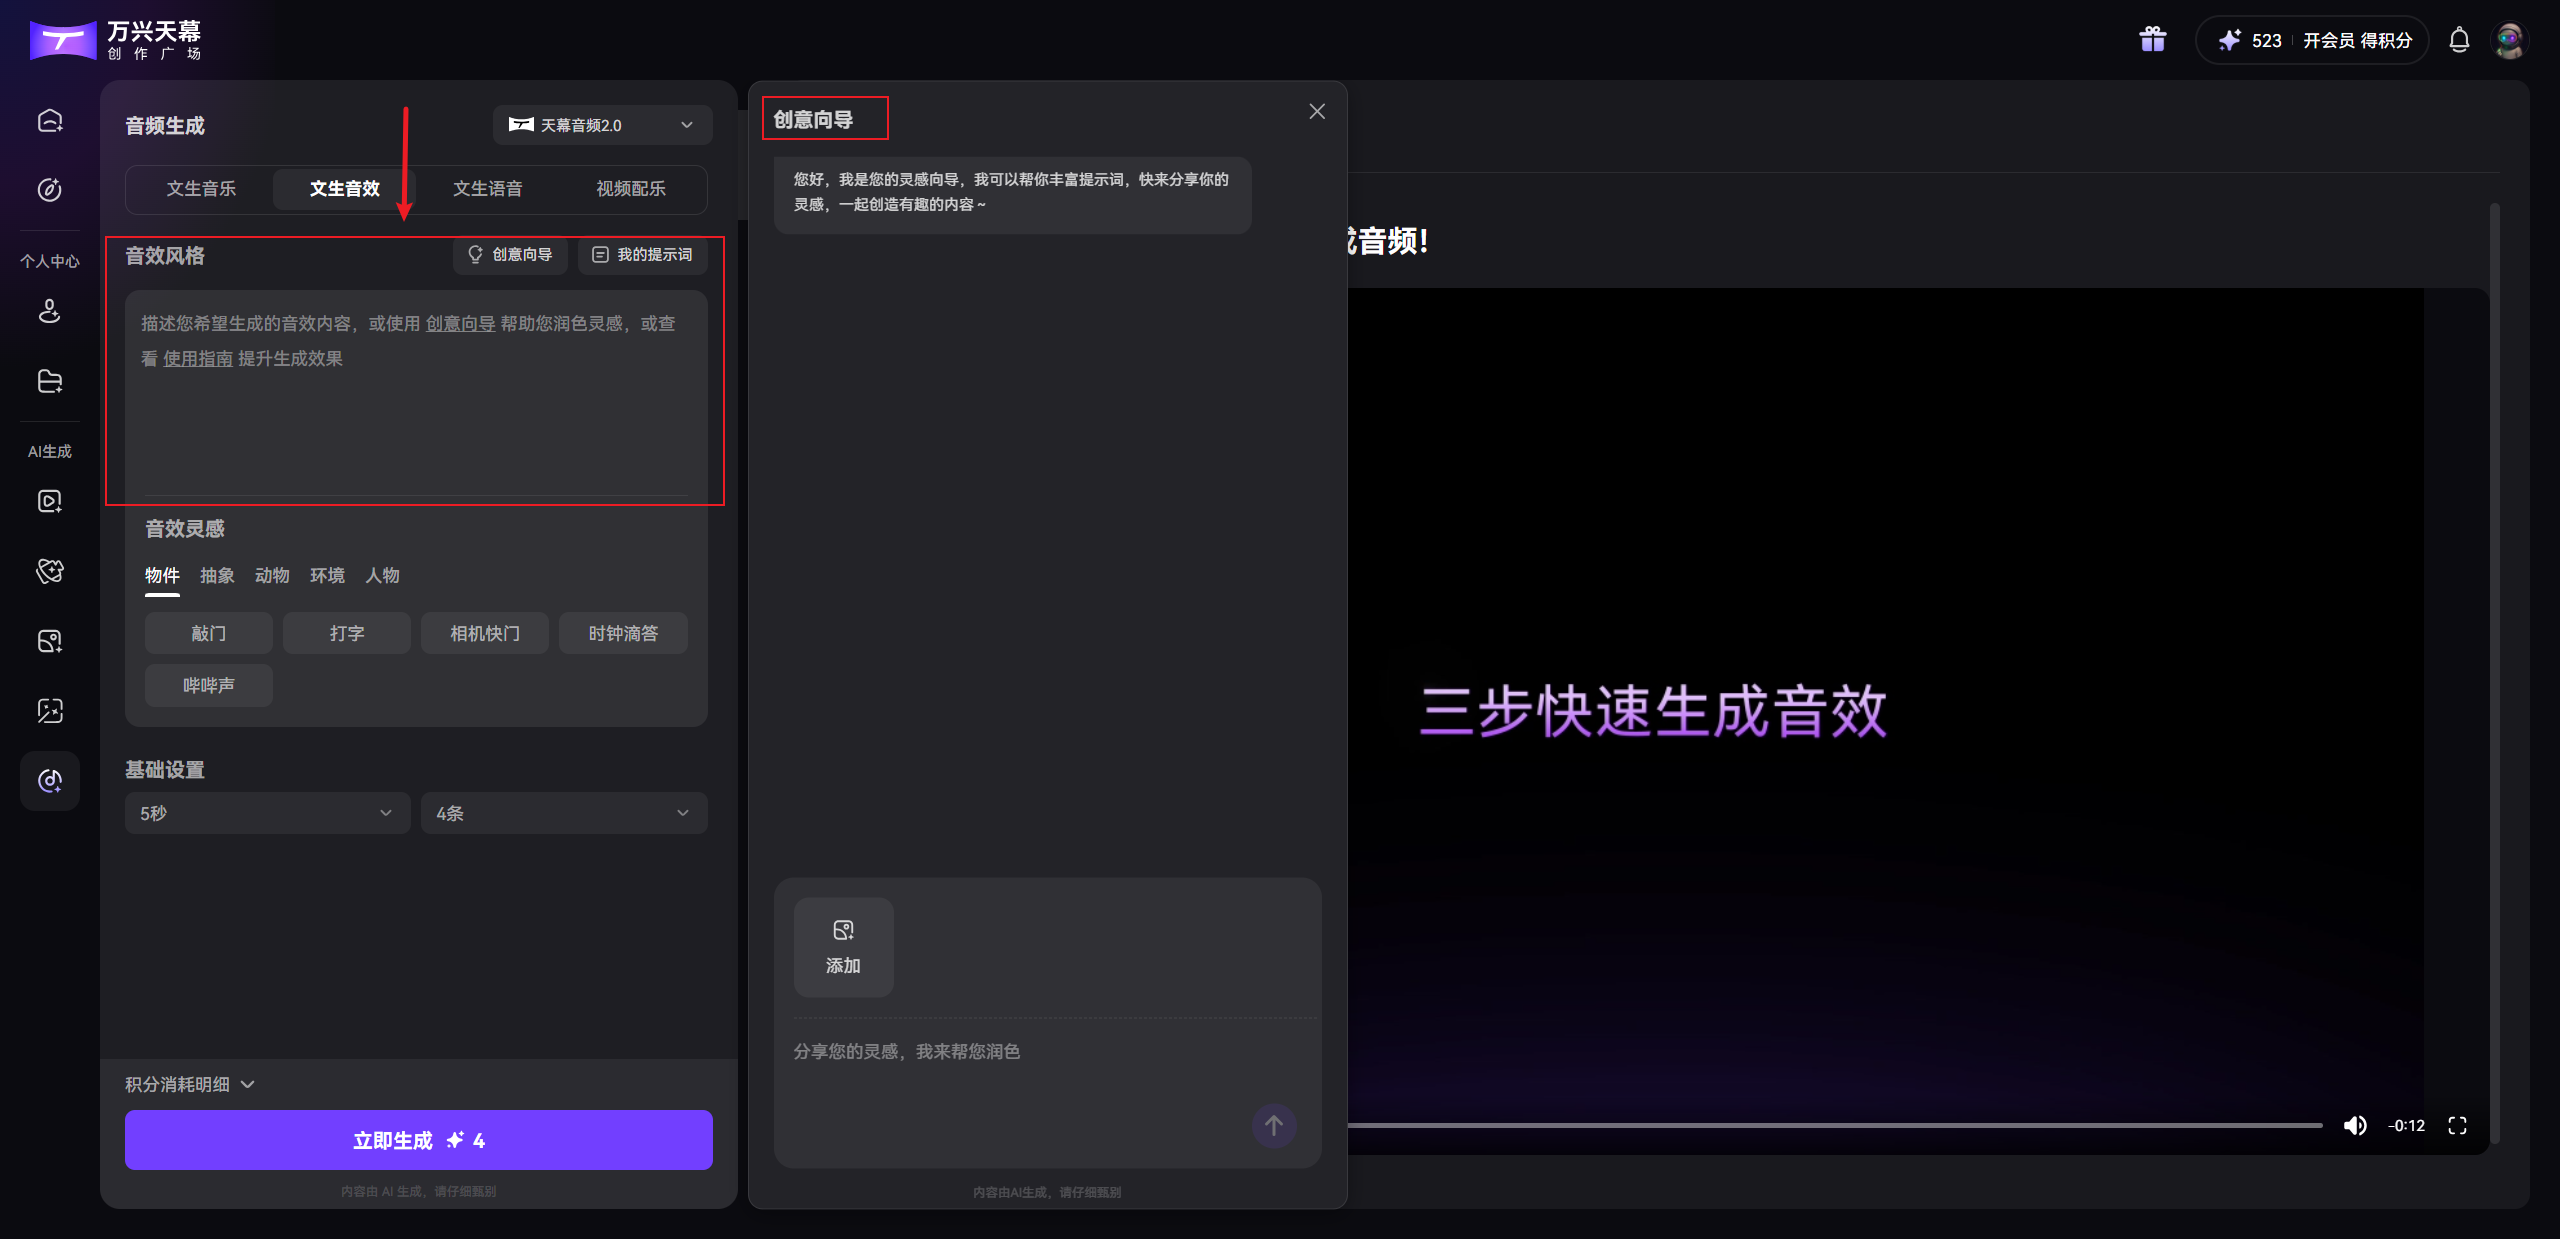Select the 动物 inspiration category
Image resolution: width=2560 pixels, height=1239 pixels.
[271, 575]
